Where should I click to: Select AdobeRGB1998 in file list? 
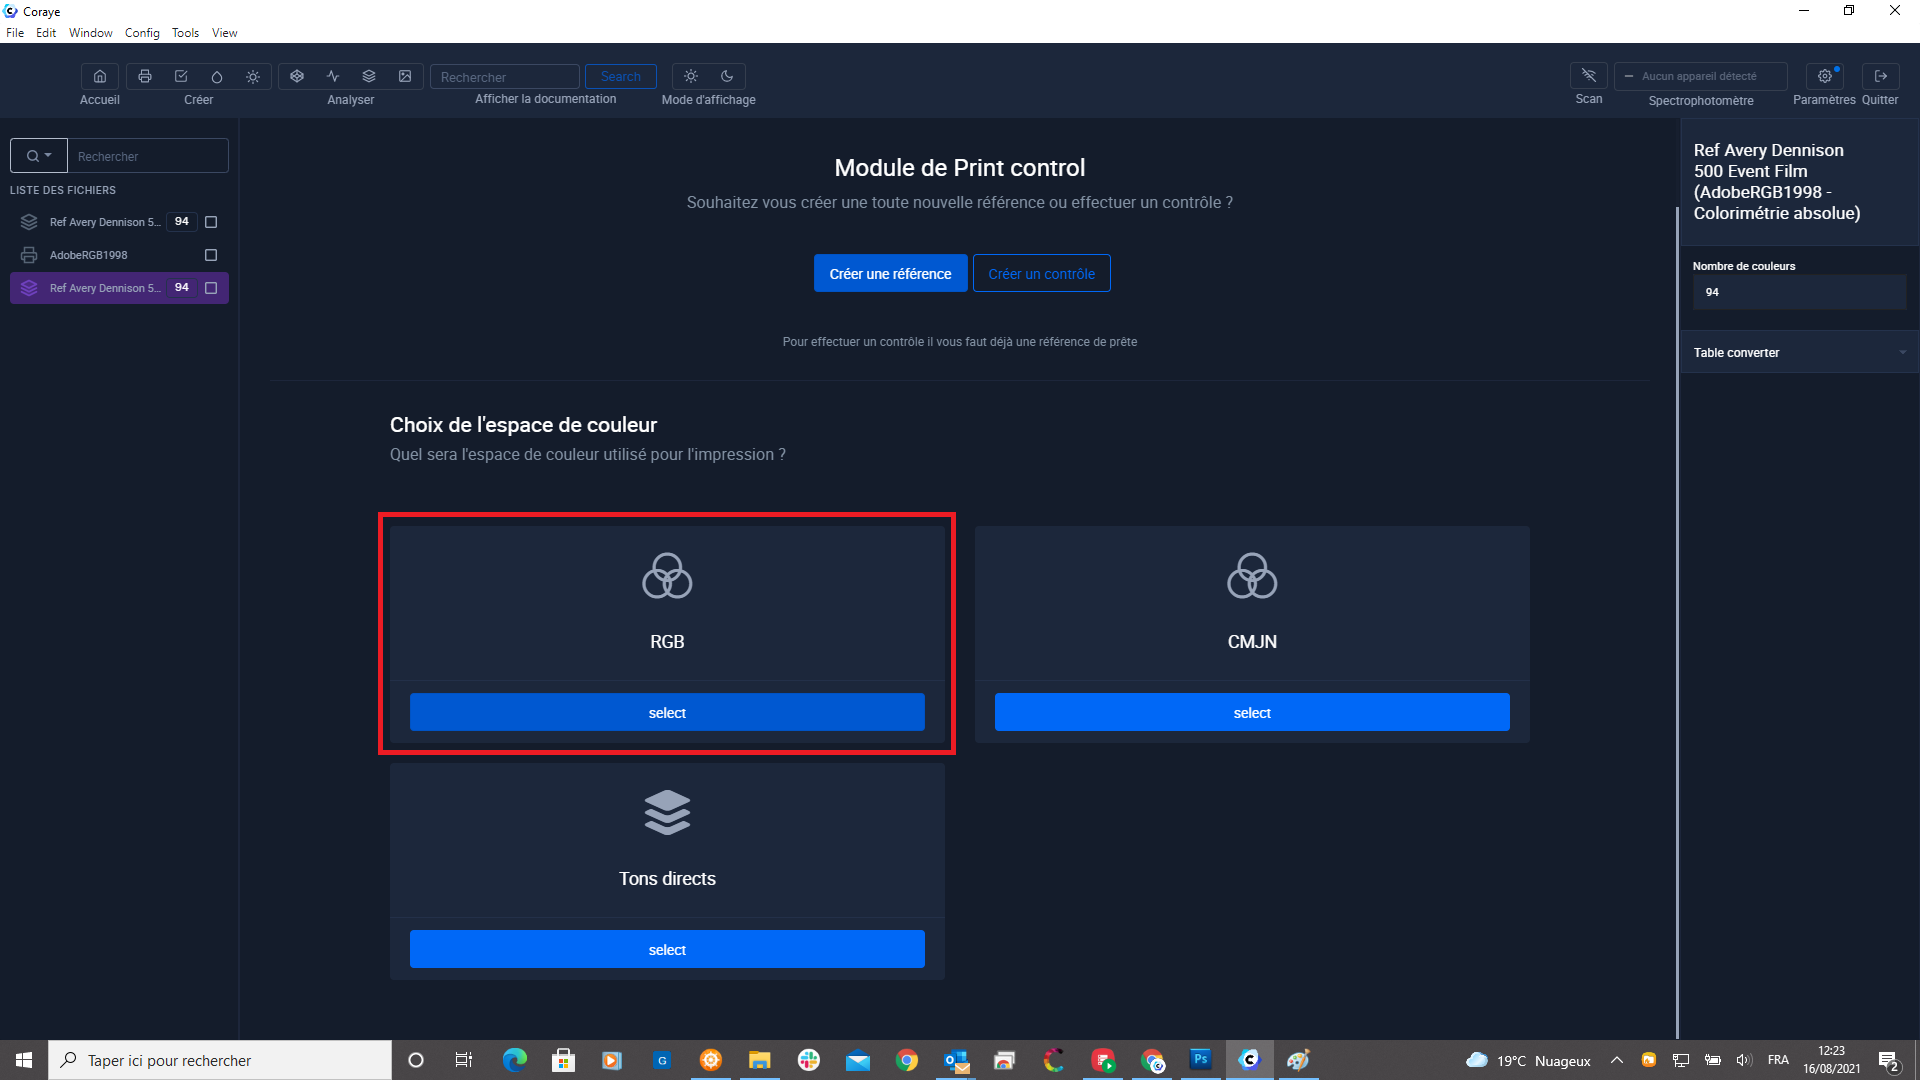(119, 255)
